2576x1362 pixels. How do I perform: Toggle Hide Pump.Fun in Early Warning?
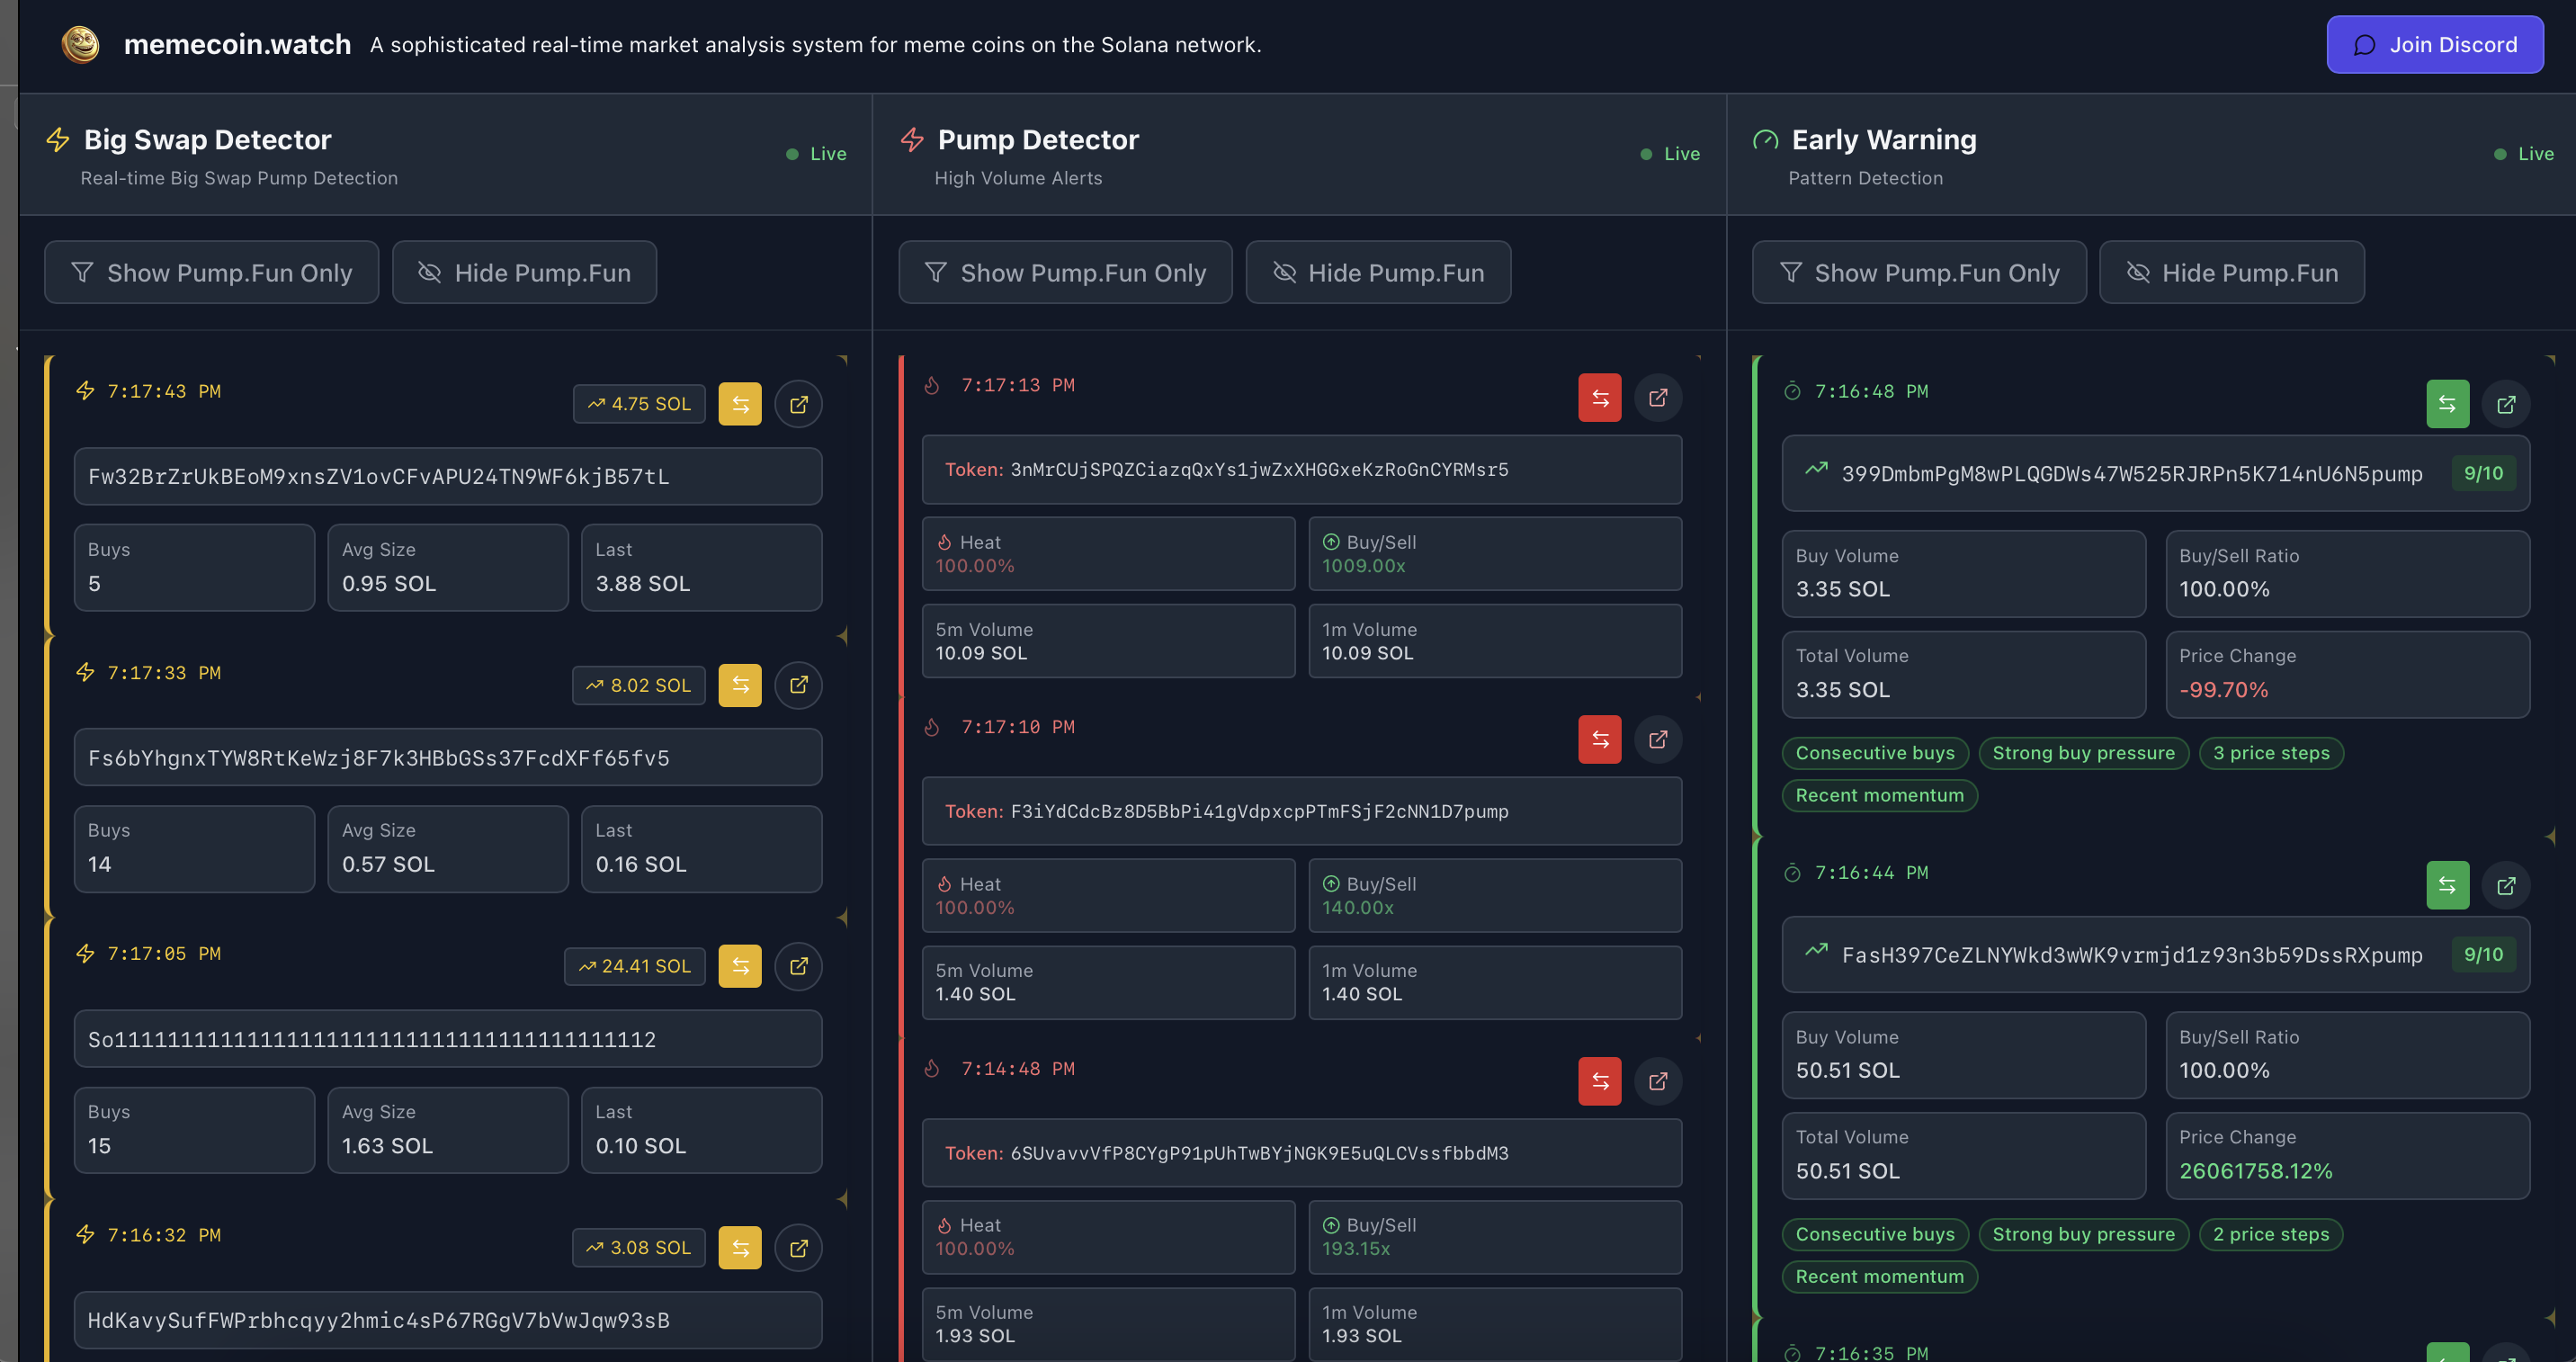(x=2232, y=272)
